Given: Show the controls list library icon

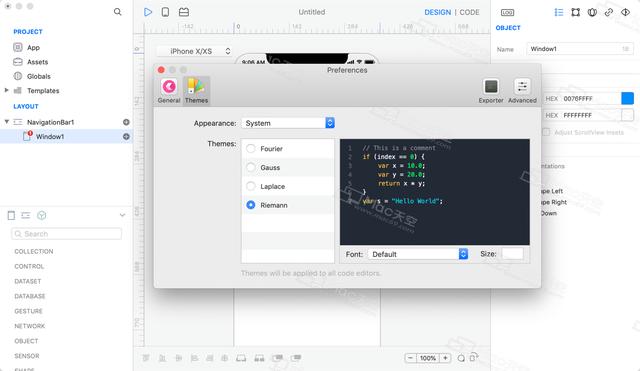Looking at the screenshot, I should (26, 215).
